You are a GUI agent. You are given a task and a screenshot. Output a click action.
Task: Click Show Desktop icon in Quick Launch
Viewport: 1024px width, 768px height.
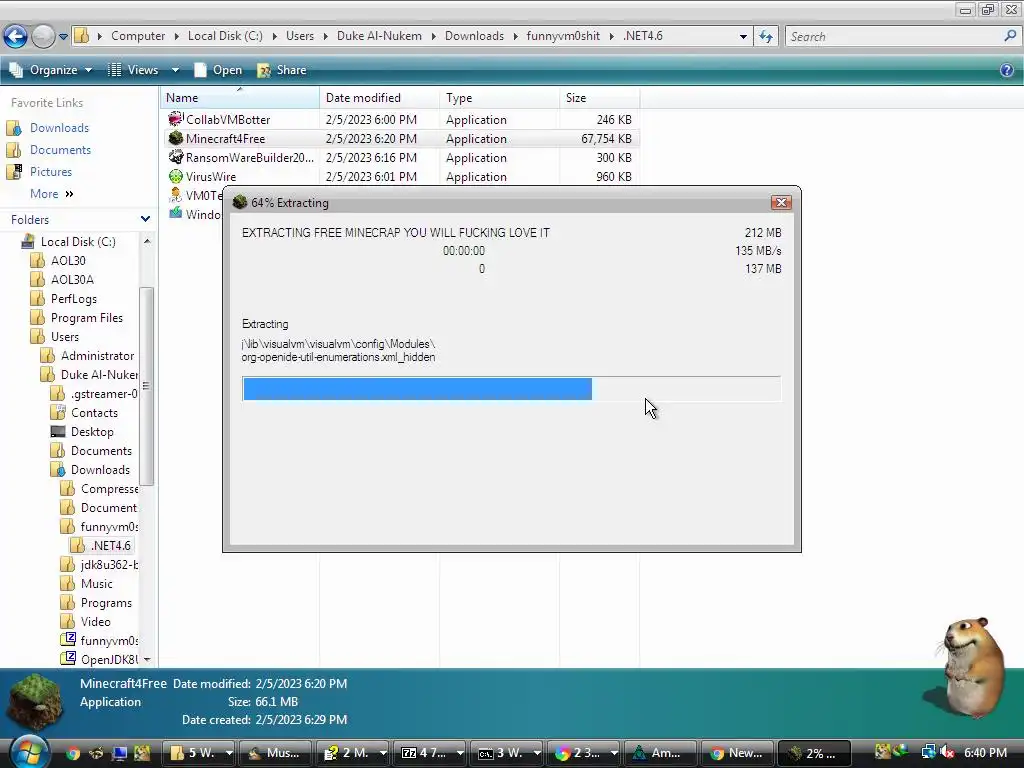(x=119, y=753)
